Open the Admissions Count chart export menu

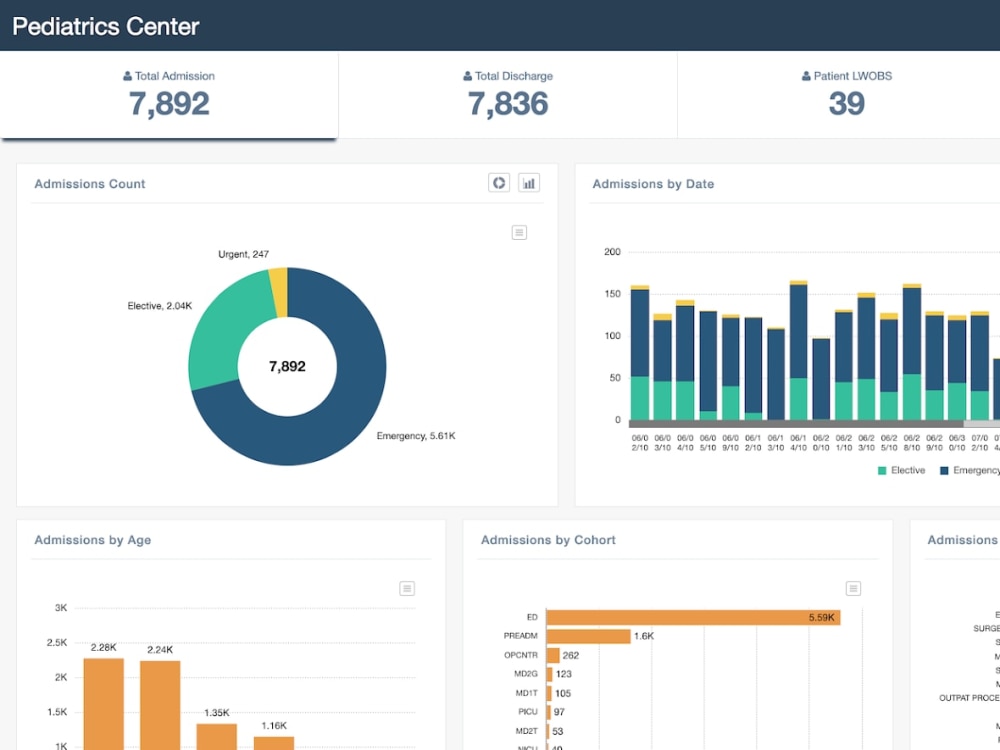tap(519, 231)
